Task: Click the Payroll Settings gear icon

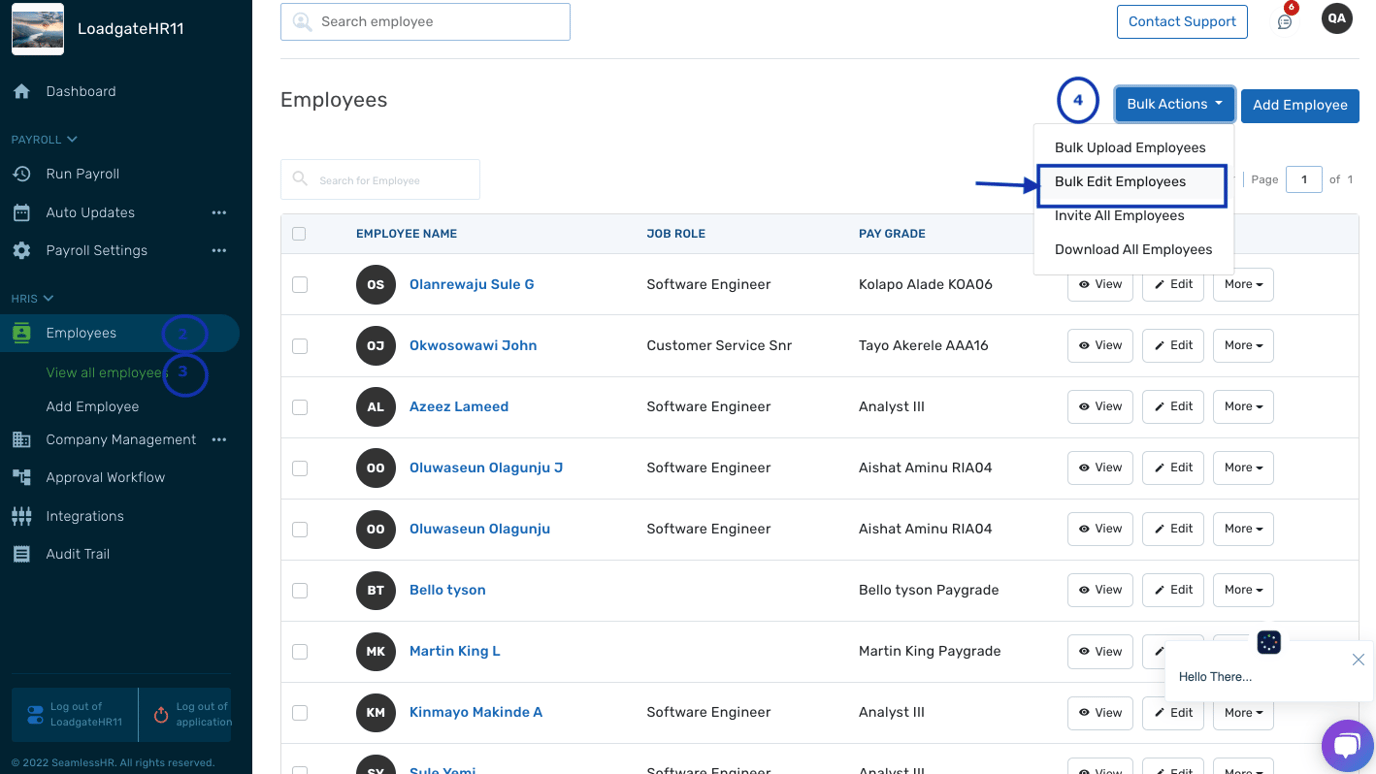Action: coord(21,250)
